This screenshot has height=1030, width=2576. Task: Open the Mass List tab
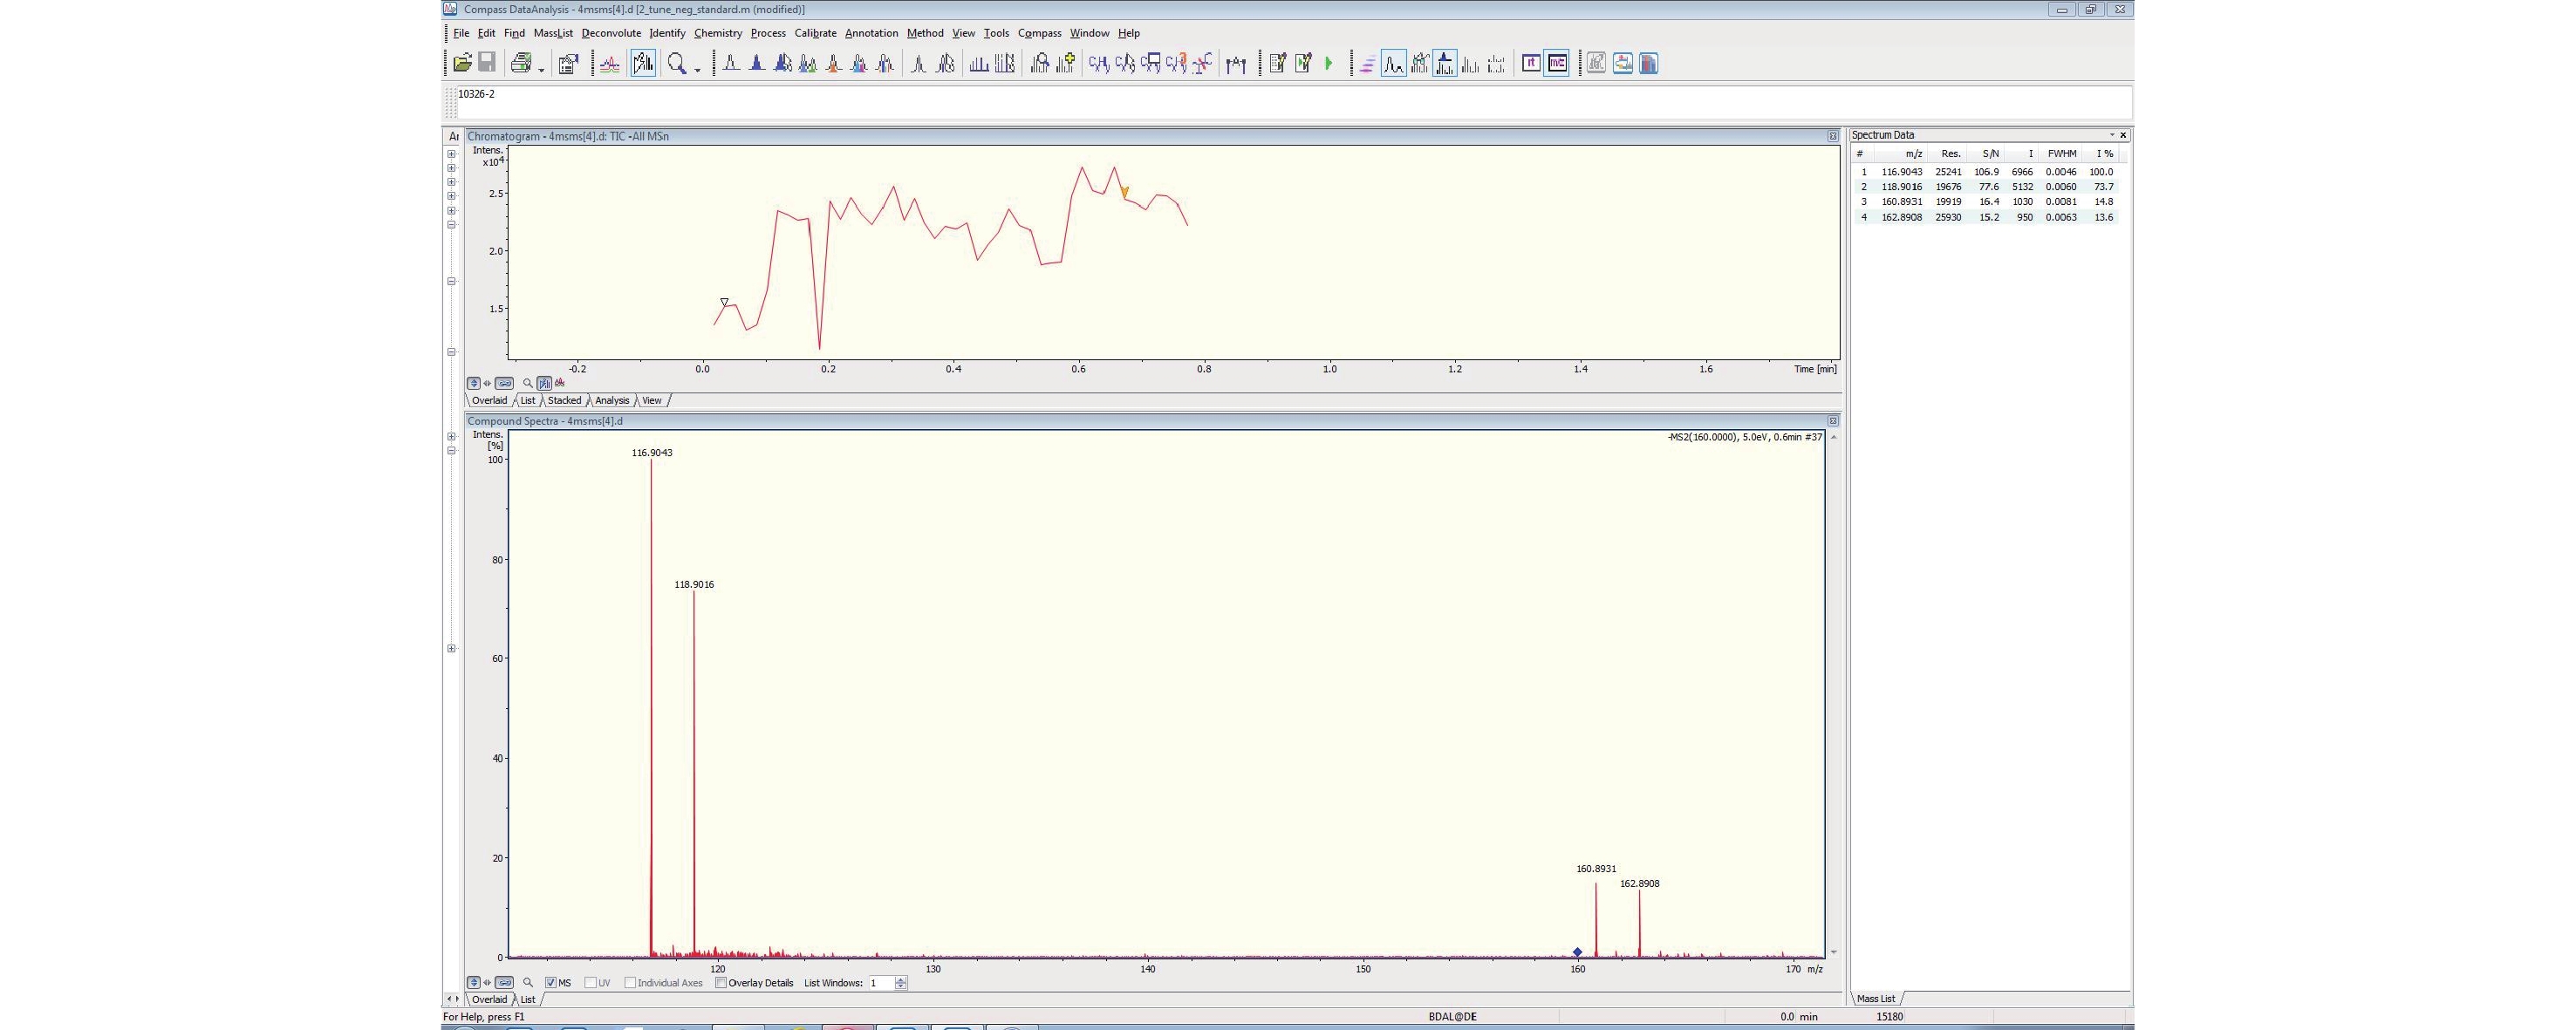click(1875, 998)
